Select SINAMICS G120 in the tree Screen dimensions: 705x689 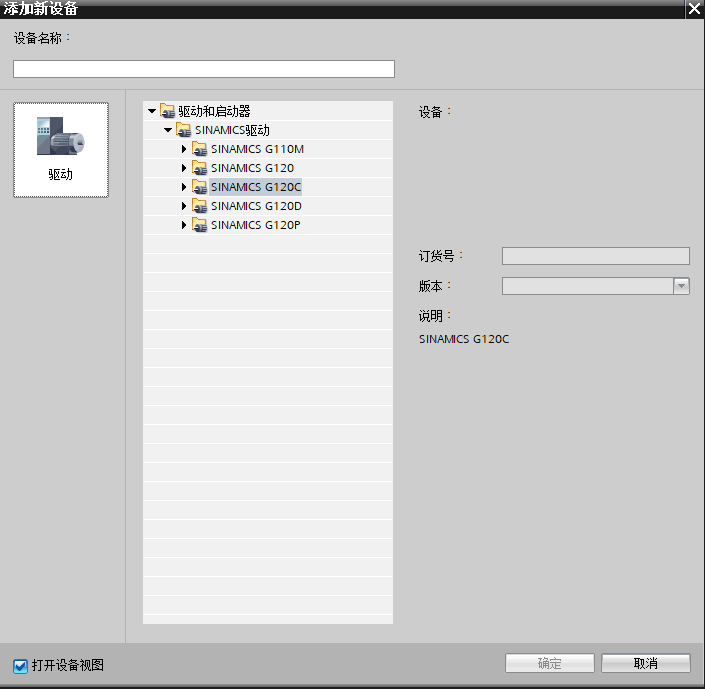pyautogui.click(x=252, y=168)
